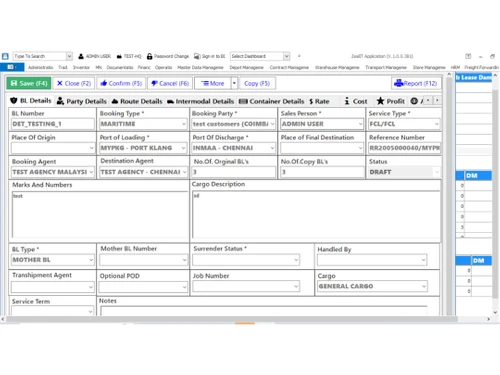500x375 pixels.
Task: Open the Container Details tab
Action: [x=272, y=101]
